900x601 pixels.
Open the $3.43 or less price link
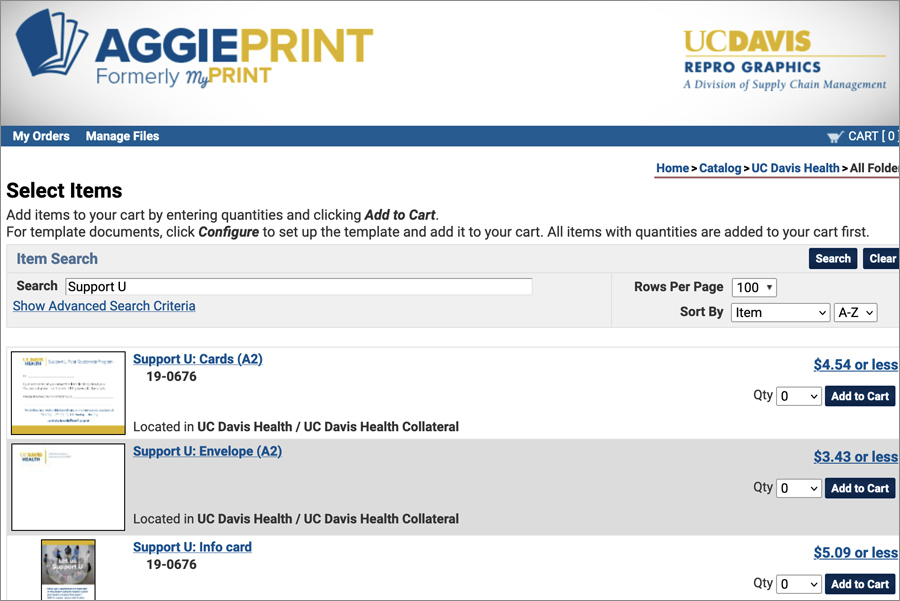click(x=855, y=457)
